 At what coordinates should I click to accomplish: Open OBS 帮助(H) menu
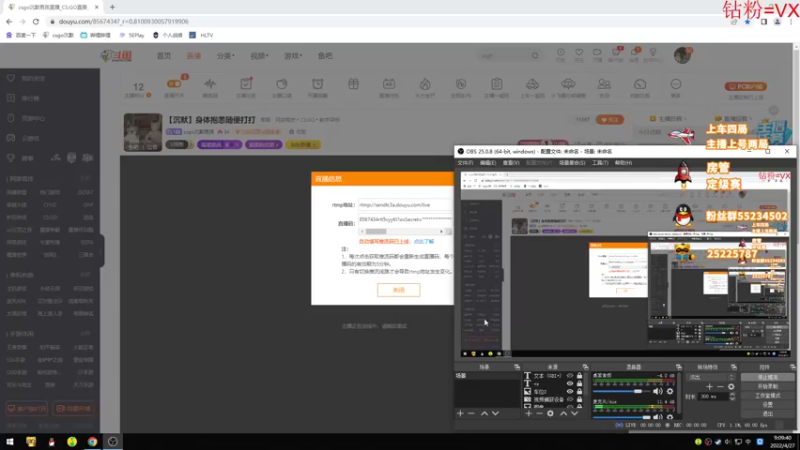[x=623, y=163]
